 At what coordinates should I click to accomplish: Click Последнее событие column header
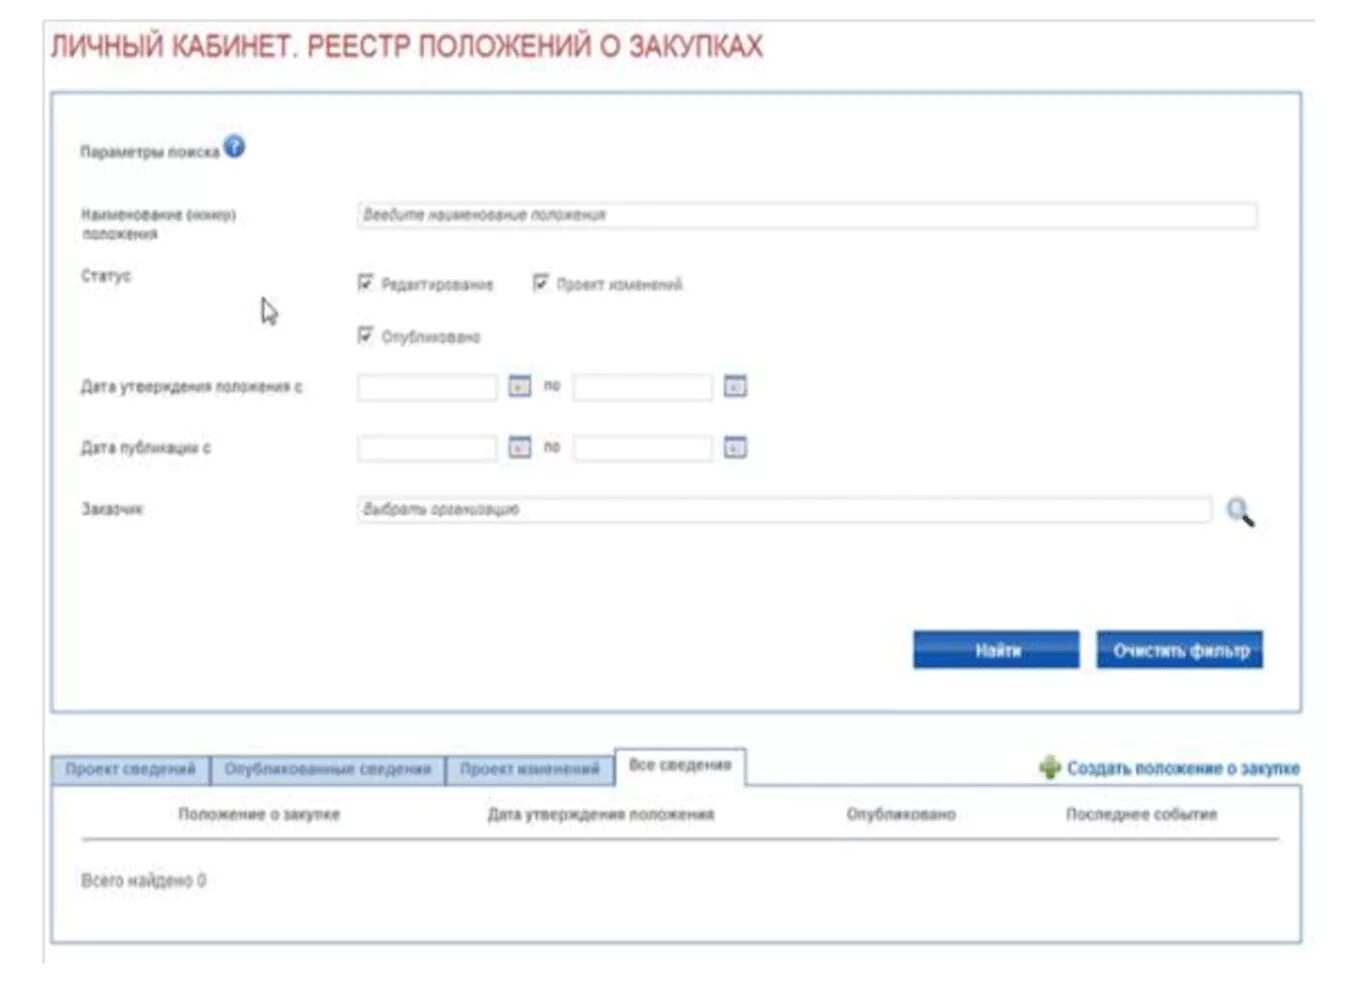[x=1141, y=814]
